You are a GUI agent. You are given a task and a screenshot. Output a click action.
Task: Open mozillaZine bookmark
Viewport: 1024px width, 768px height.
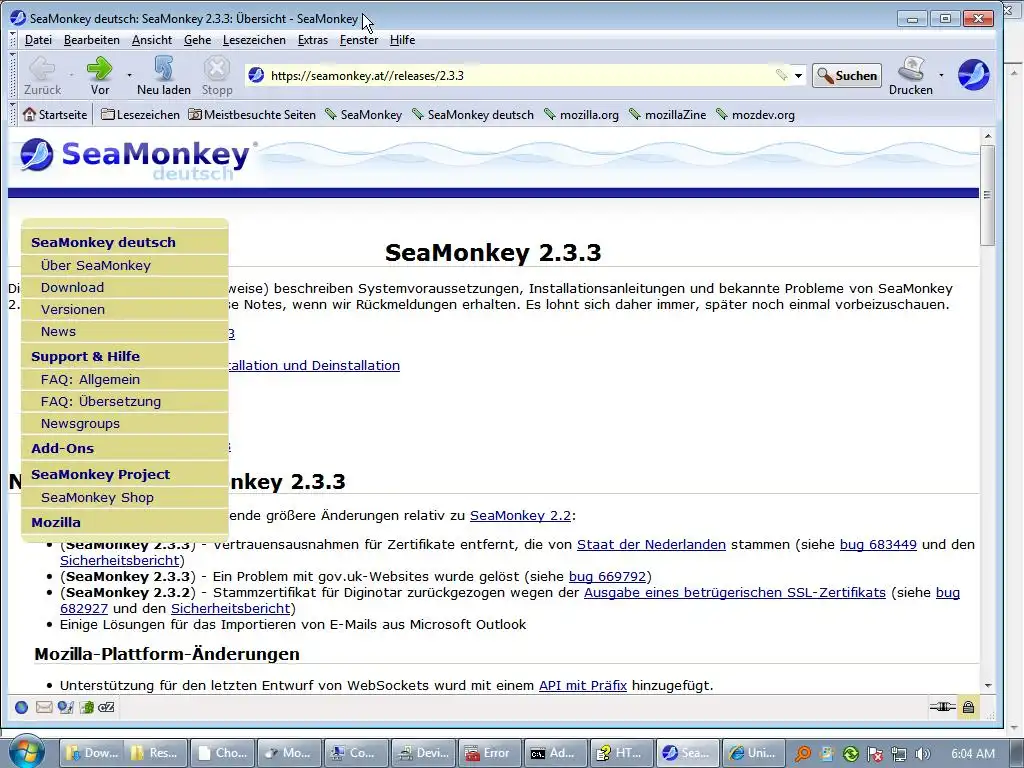click(x=667, y=115)
